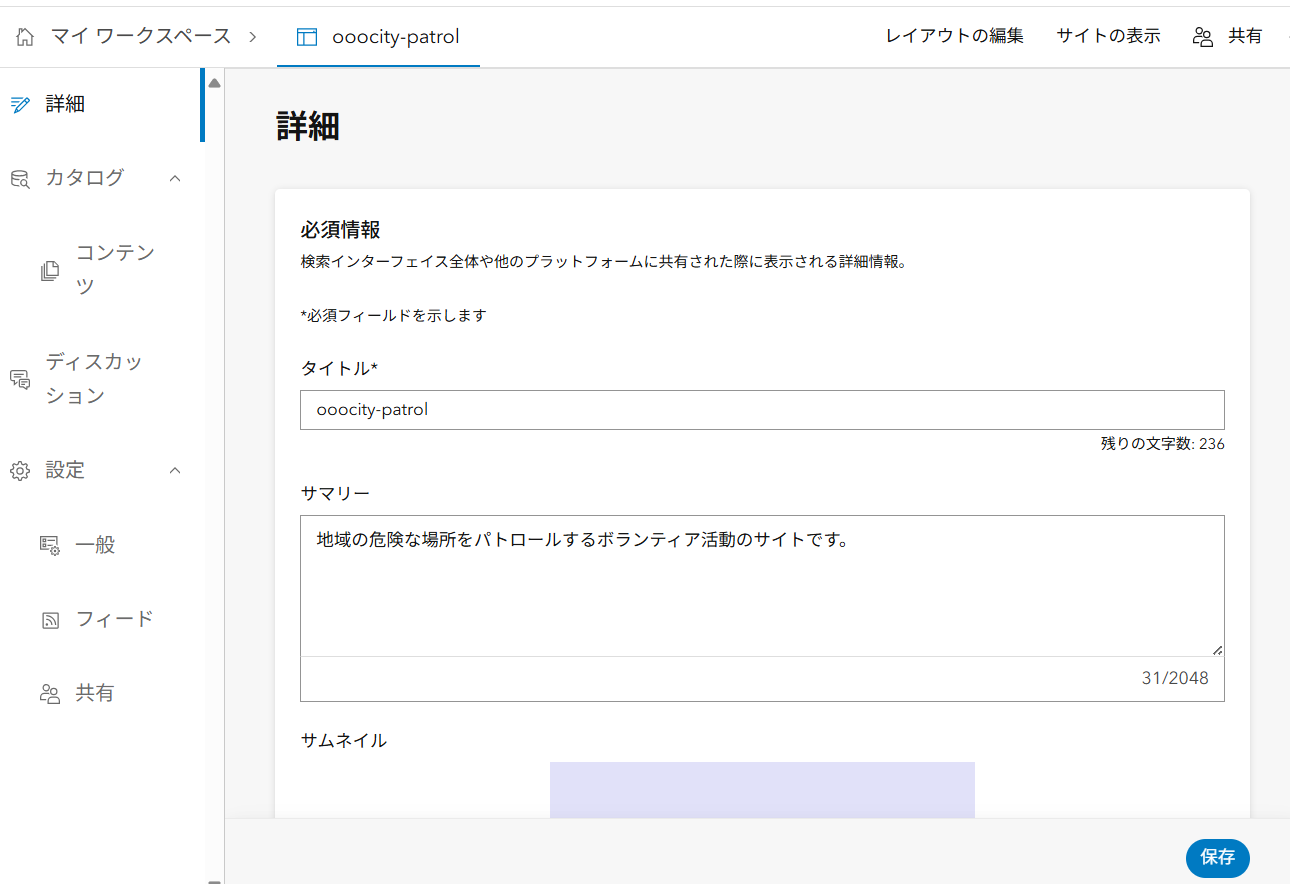Click the フィード feed icon
The height and width of the screenshot is (884, 1290).
(50, 620)
